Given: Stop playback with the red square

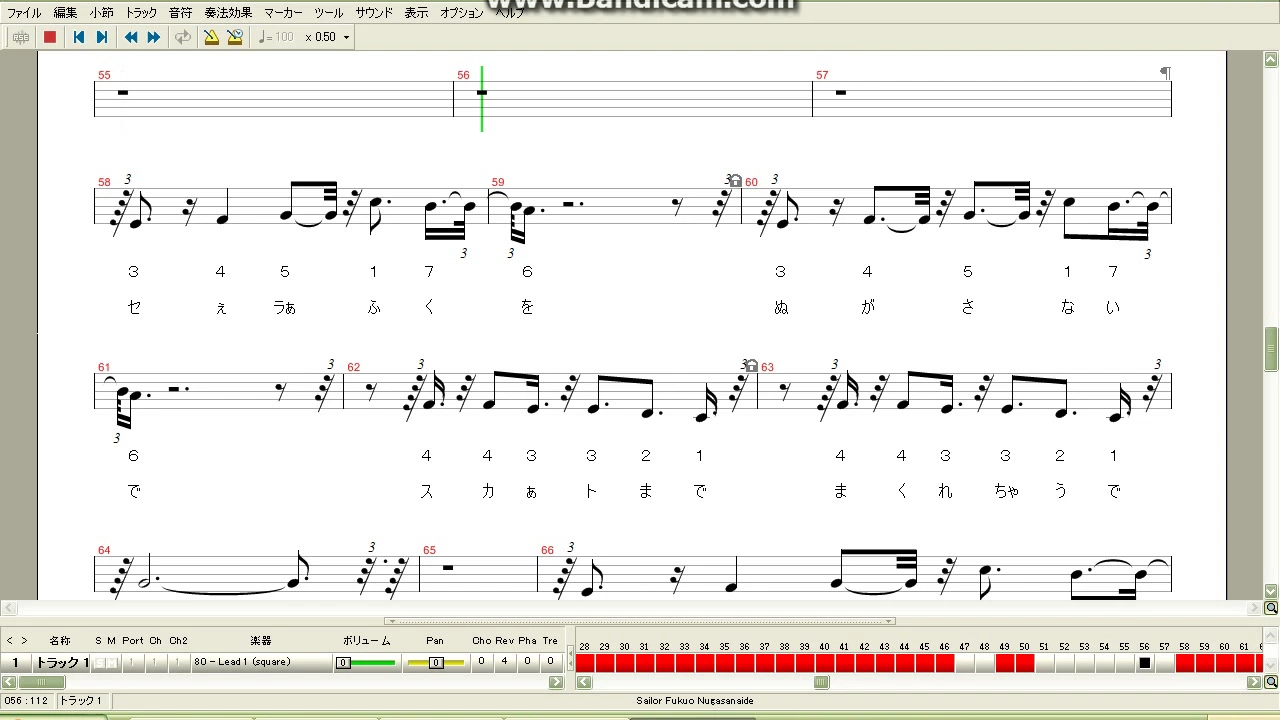Looking at the screenshot, I should click(x=50, y=37).
